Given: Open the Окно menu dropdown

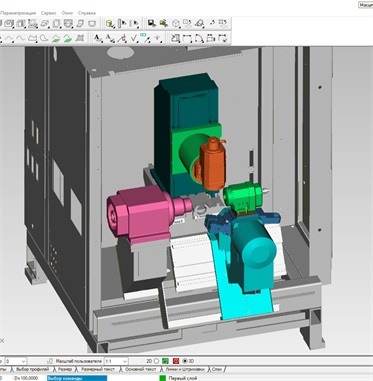Looking at the screenshot, I should coord(67,13).
